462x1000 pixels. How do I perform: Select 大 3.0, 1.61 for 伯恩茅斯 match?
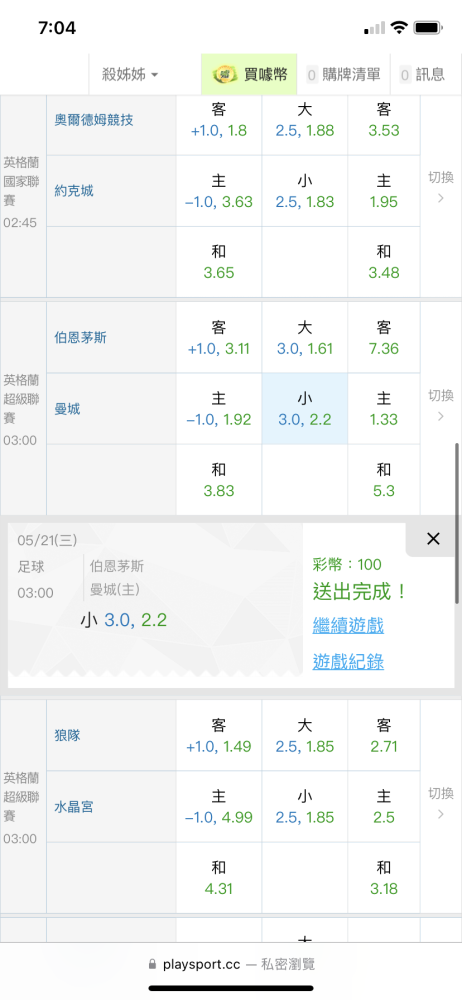point(304,337)
